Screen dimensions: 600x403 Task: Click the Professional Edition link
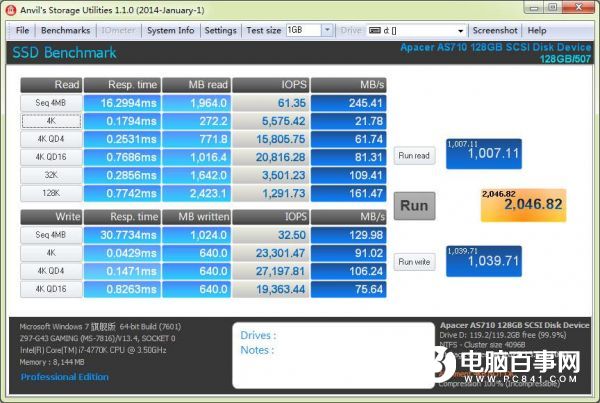click(64, 377)
